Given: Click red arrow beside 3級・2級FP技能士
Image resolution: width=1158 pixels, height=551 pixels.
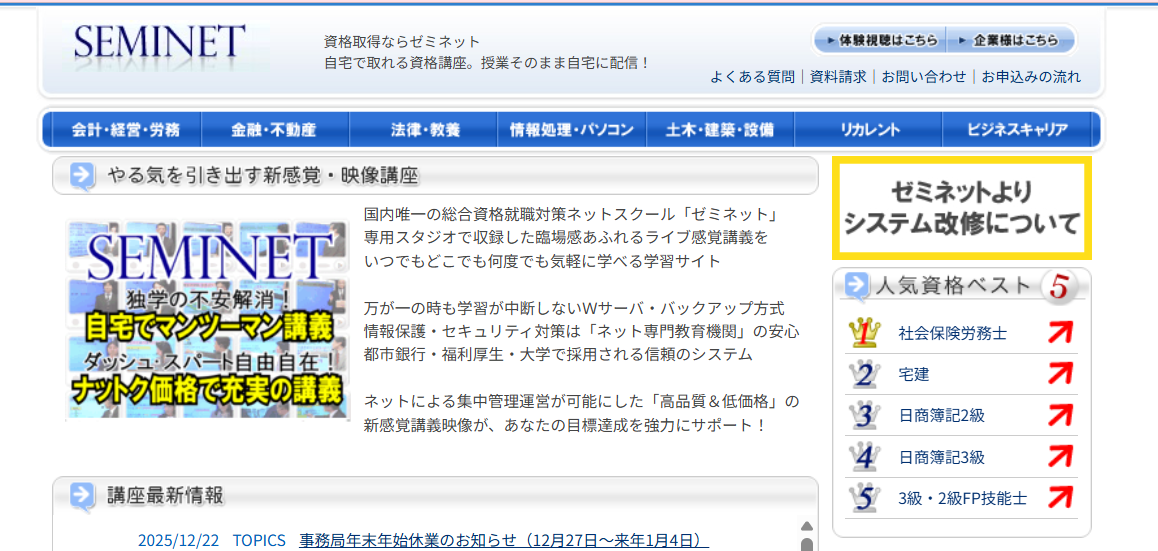Looking at the screenshot, I should click(1059, 497).
